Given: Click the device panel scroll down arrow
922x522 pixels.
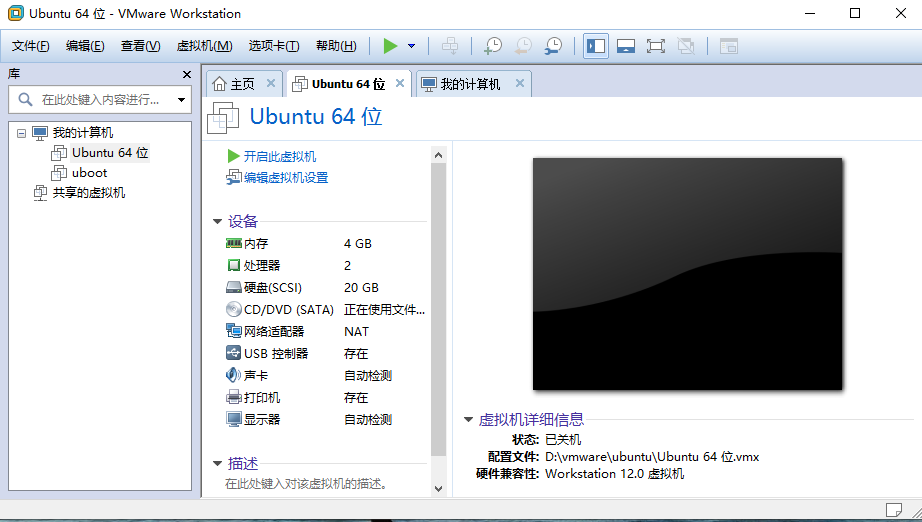Looking at the screenshot, I should click(438, 488).
